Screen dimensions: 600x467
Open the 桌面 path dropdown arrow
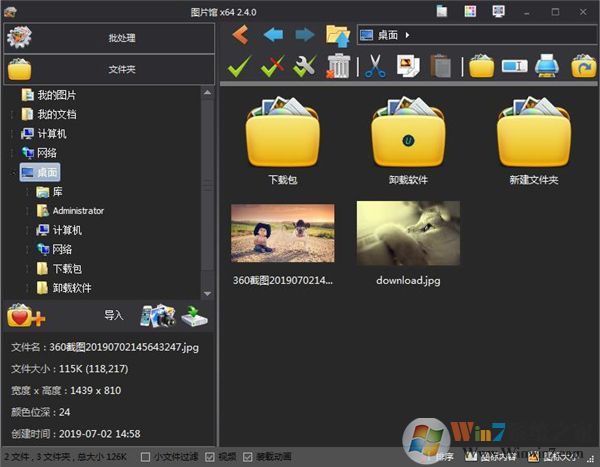tap(409, 36)
